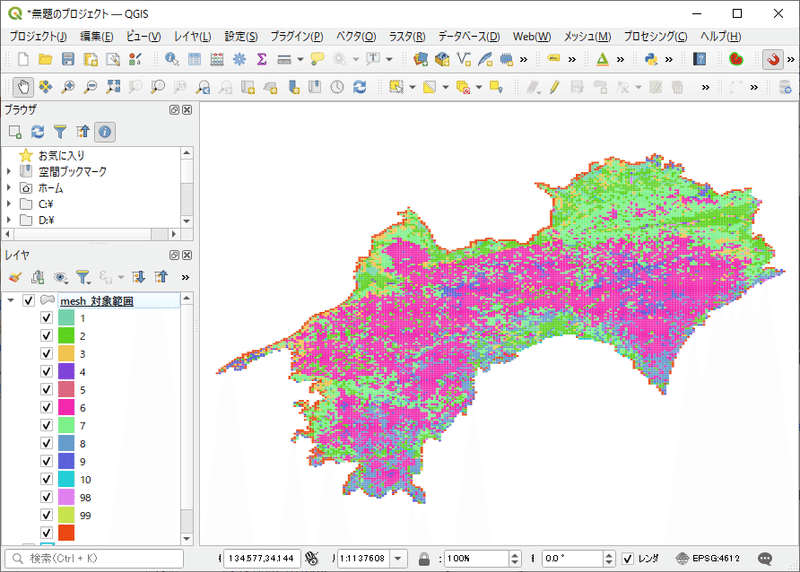Click the Zoom Full extent icon
Viewport: 800px width, 572px height.
point(113,87)
